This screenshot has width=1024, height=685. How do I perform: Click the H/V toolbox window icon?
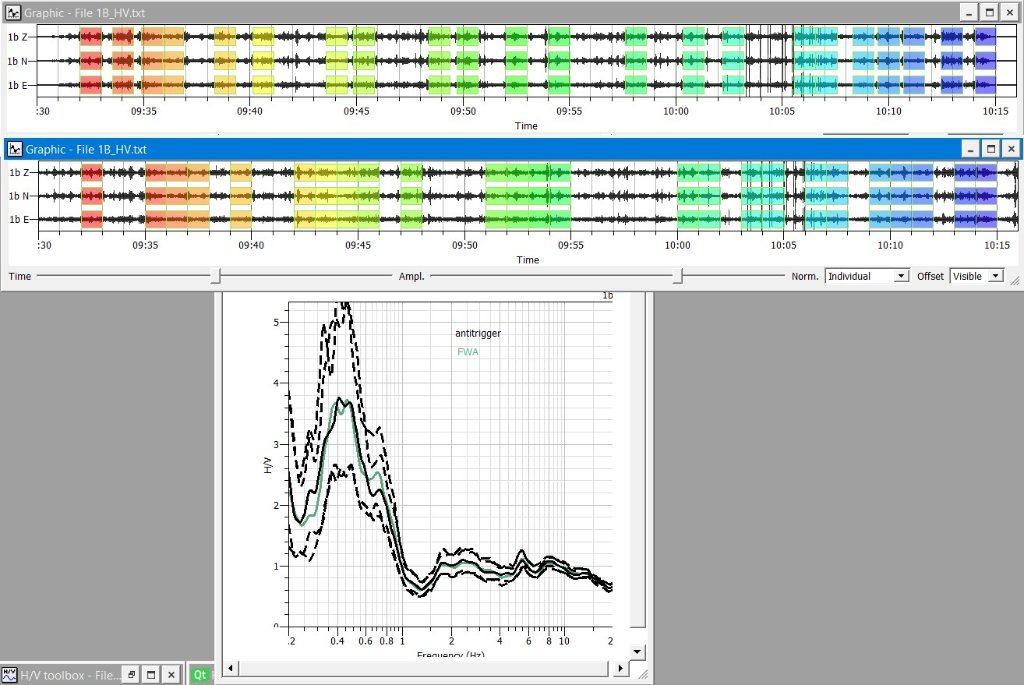9,675
